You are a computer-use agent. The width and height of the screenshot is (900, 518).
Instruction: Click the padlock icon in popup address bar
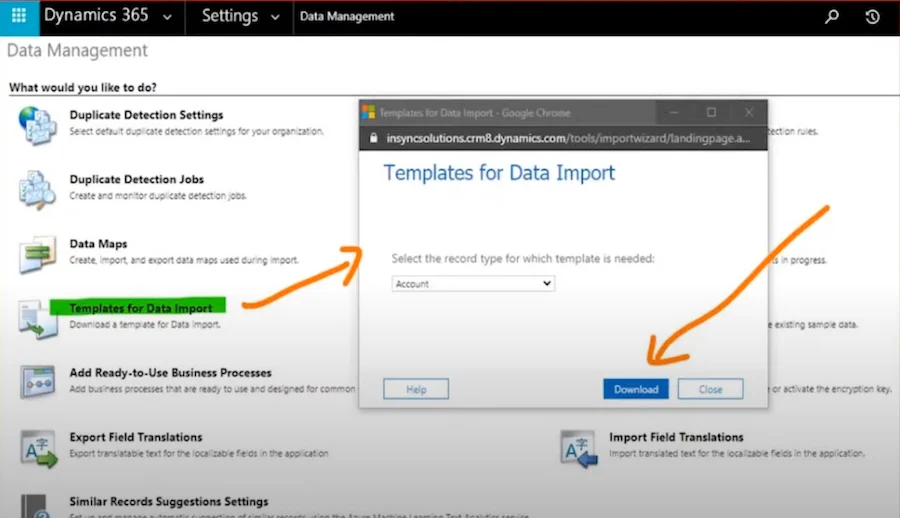click(x=374, y=138)
